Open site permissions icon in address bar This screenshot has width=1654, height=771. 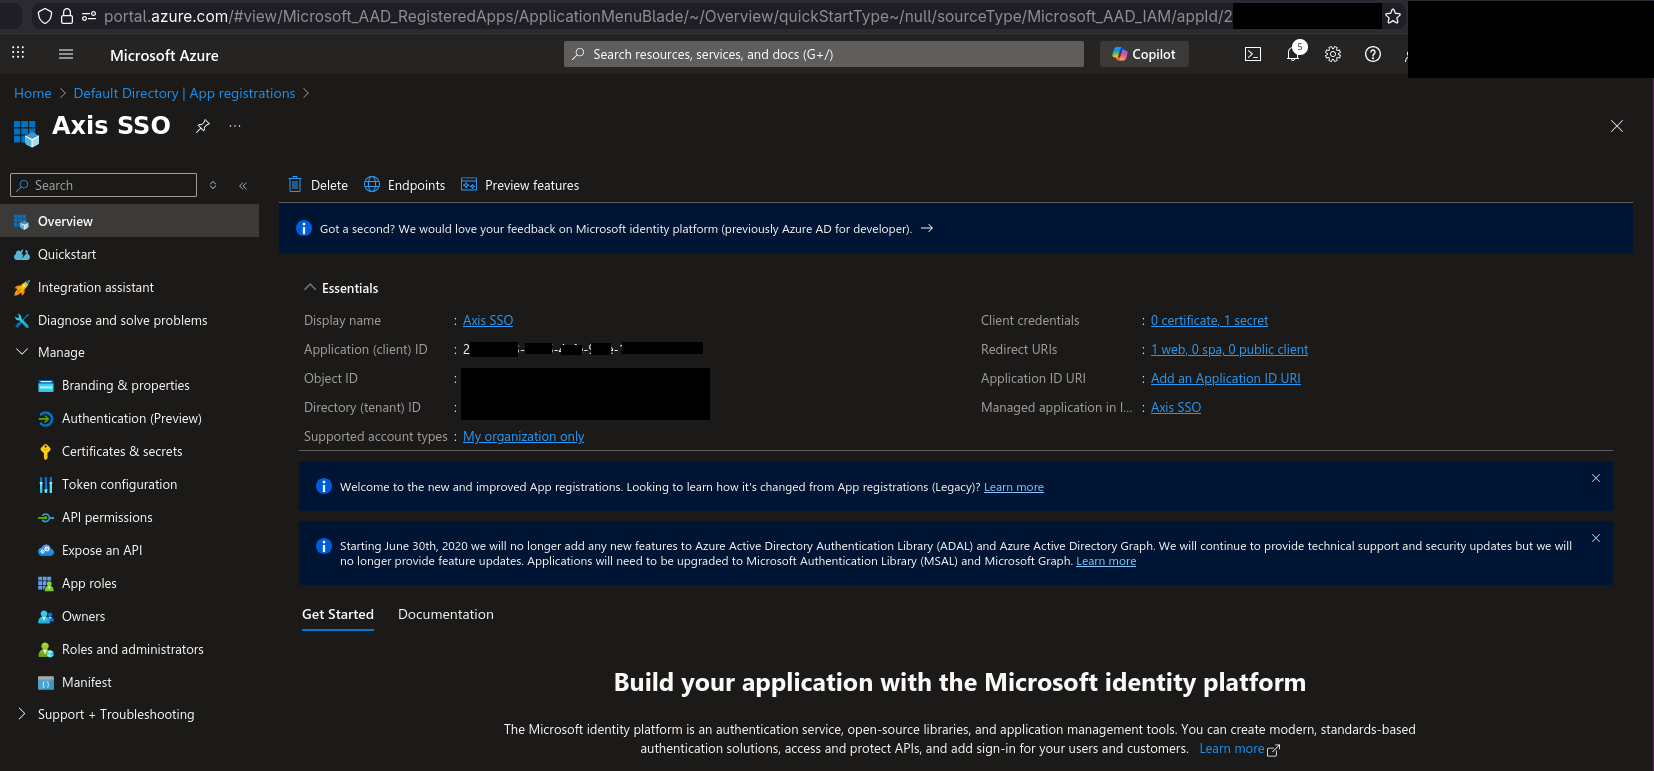[x=89, y=16]
